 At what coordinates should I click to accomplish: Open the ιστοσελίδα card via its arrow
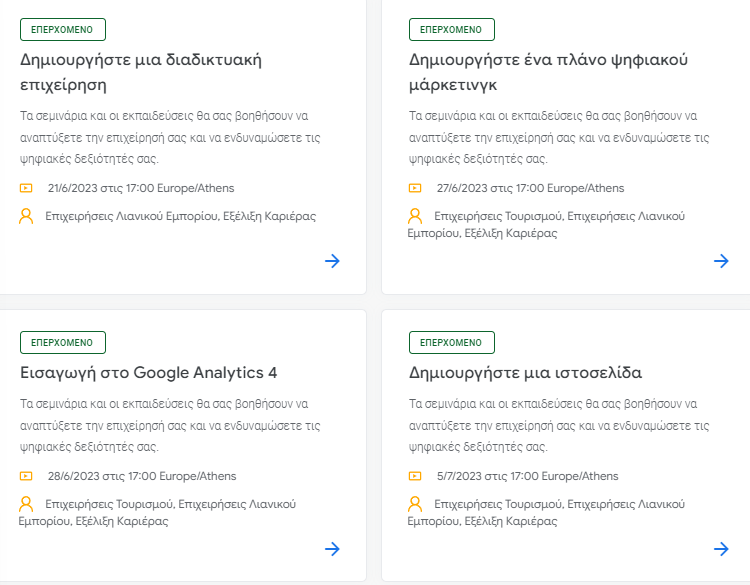721,549
